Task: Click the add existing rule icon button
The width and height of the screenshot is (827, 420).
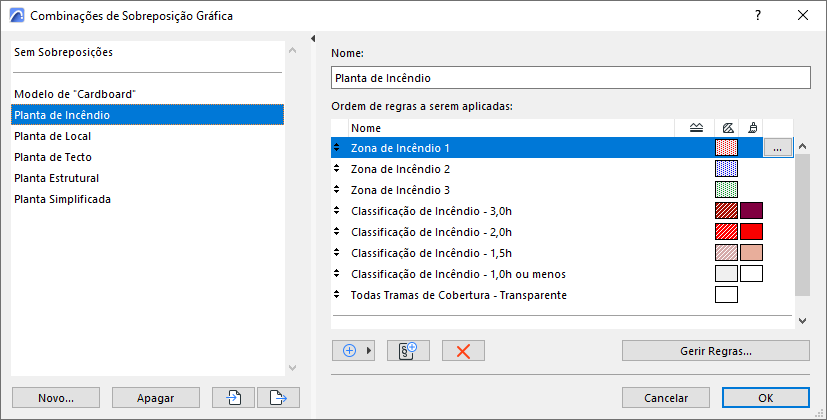Action: tap(407, 351)
